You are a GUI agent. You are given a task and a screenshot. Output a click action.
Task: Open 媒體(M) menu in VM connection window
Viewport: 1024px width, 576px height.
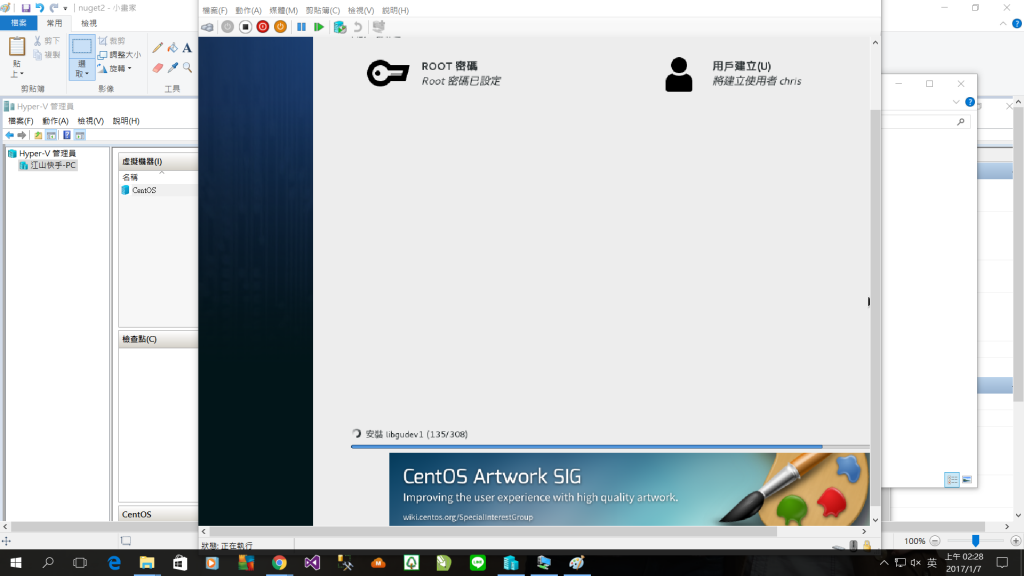point(283,10)
